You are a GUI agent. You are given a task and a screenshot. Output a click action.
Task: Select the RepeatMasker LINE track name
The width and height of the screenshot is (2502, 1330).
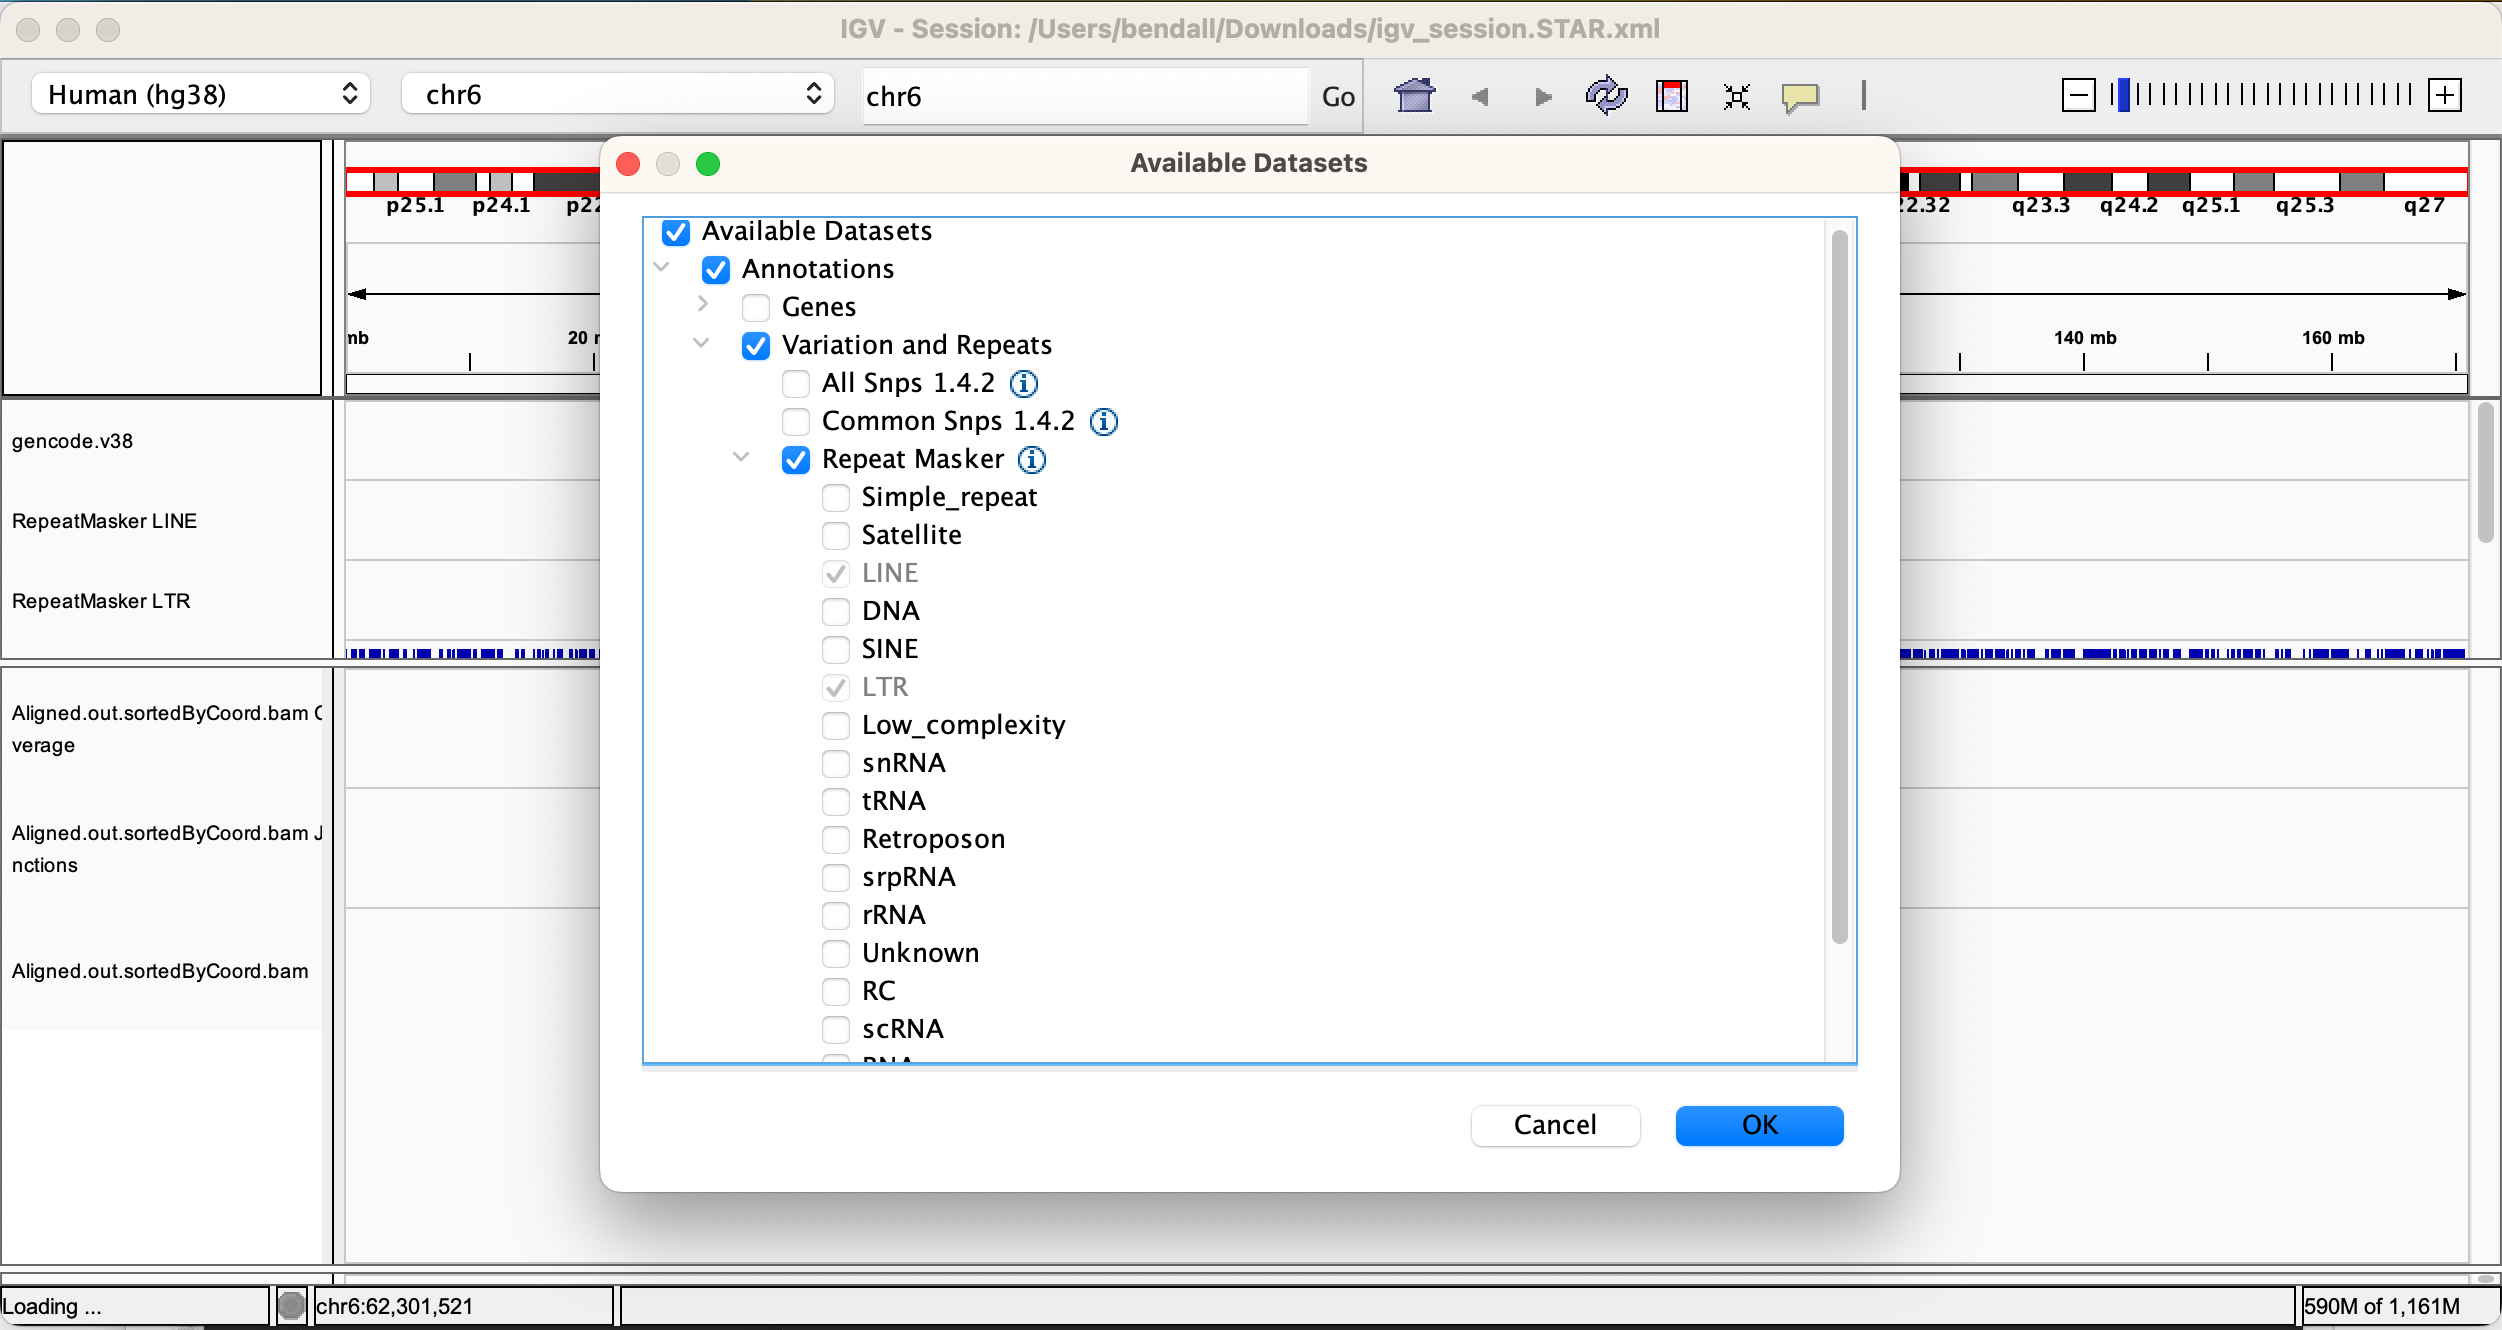(x=104, y=521)
